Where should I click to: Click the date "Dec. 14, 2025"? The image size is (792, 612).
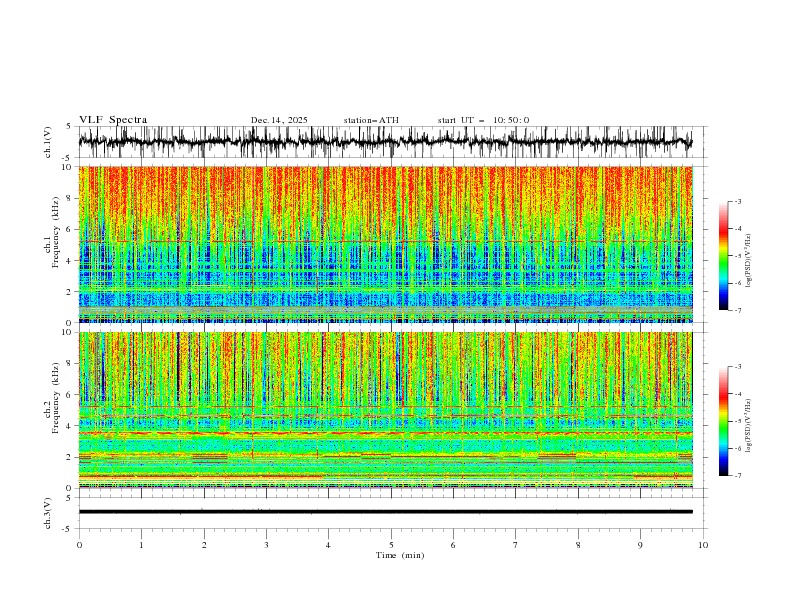(x=279, y=120)
